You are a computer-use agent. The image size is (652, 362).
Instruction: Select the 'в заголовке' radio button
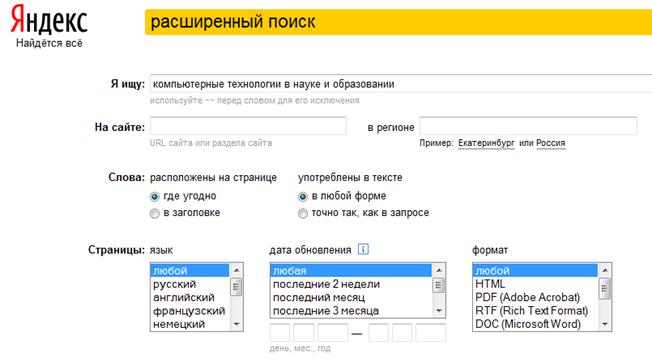[155, 214]
